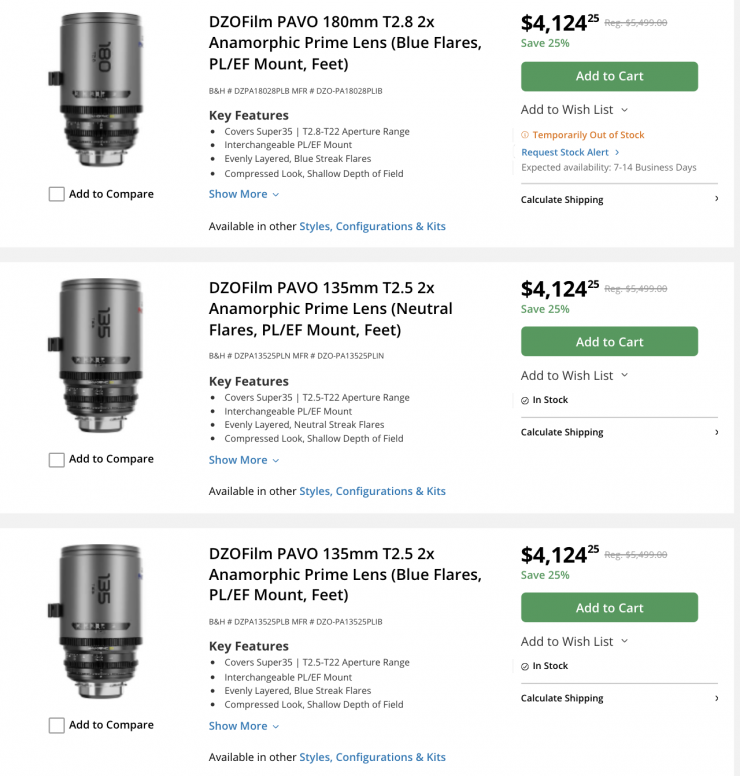Open Calculate Shipping arrow for 135mm Neutral lens
The height and width of the screenshot is (776, 740).
tap(716, 432)
